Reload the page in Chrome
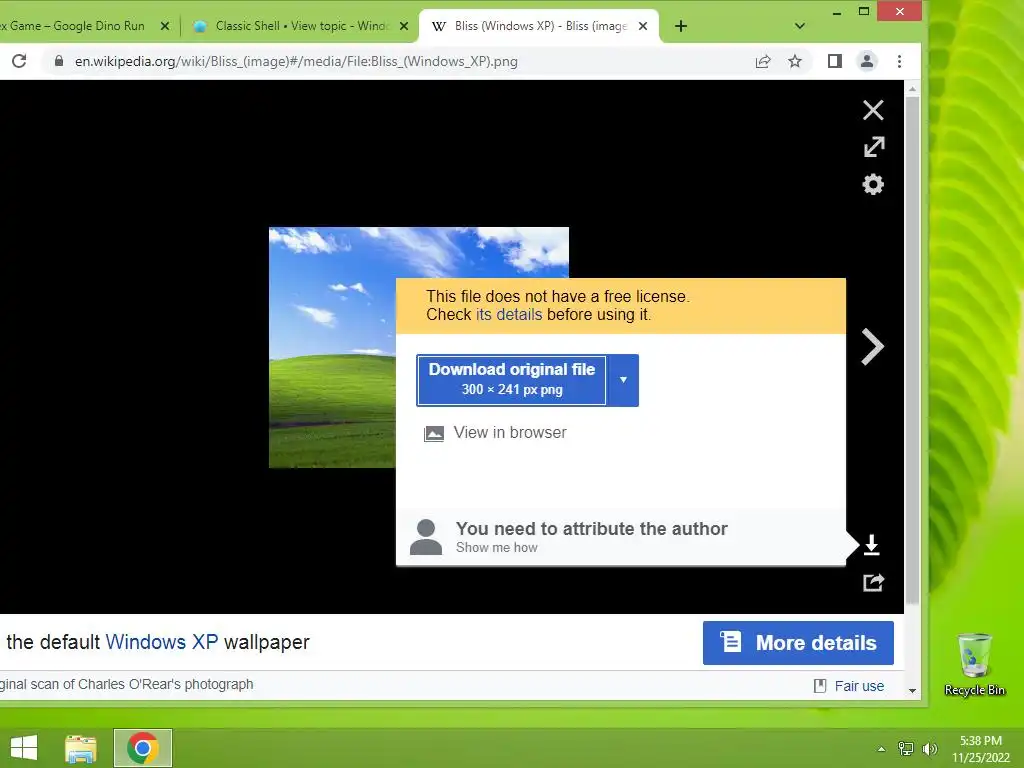Viewport: 1024px width, 768px height. (19, 61)
